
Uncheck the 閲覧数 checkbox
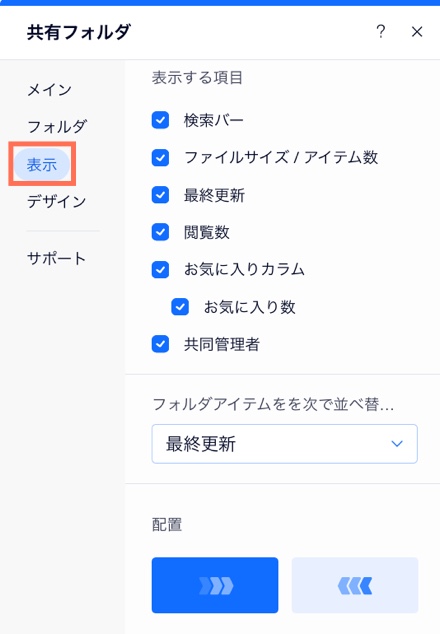point(160,232)
